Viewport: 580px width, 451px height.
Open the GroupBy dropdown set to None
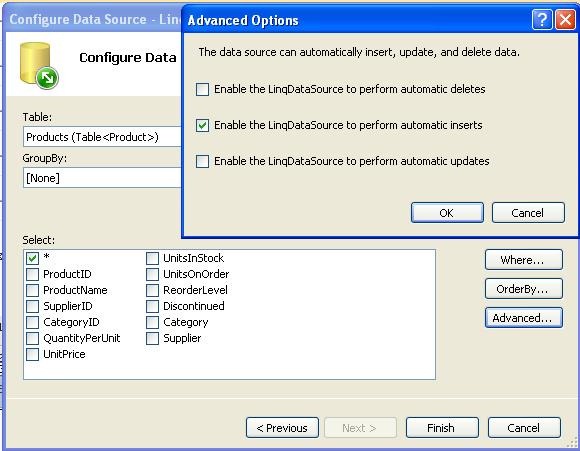point(102,178)
